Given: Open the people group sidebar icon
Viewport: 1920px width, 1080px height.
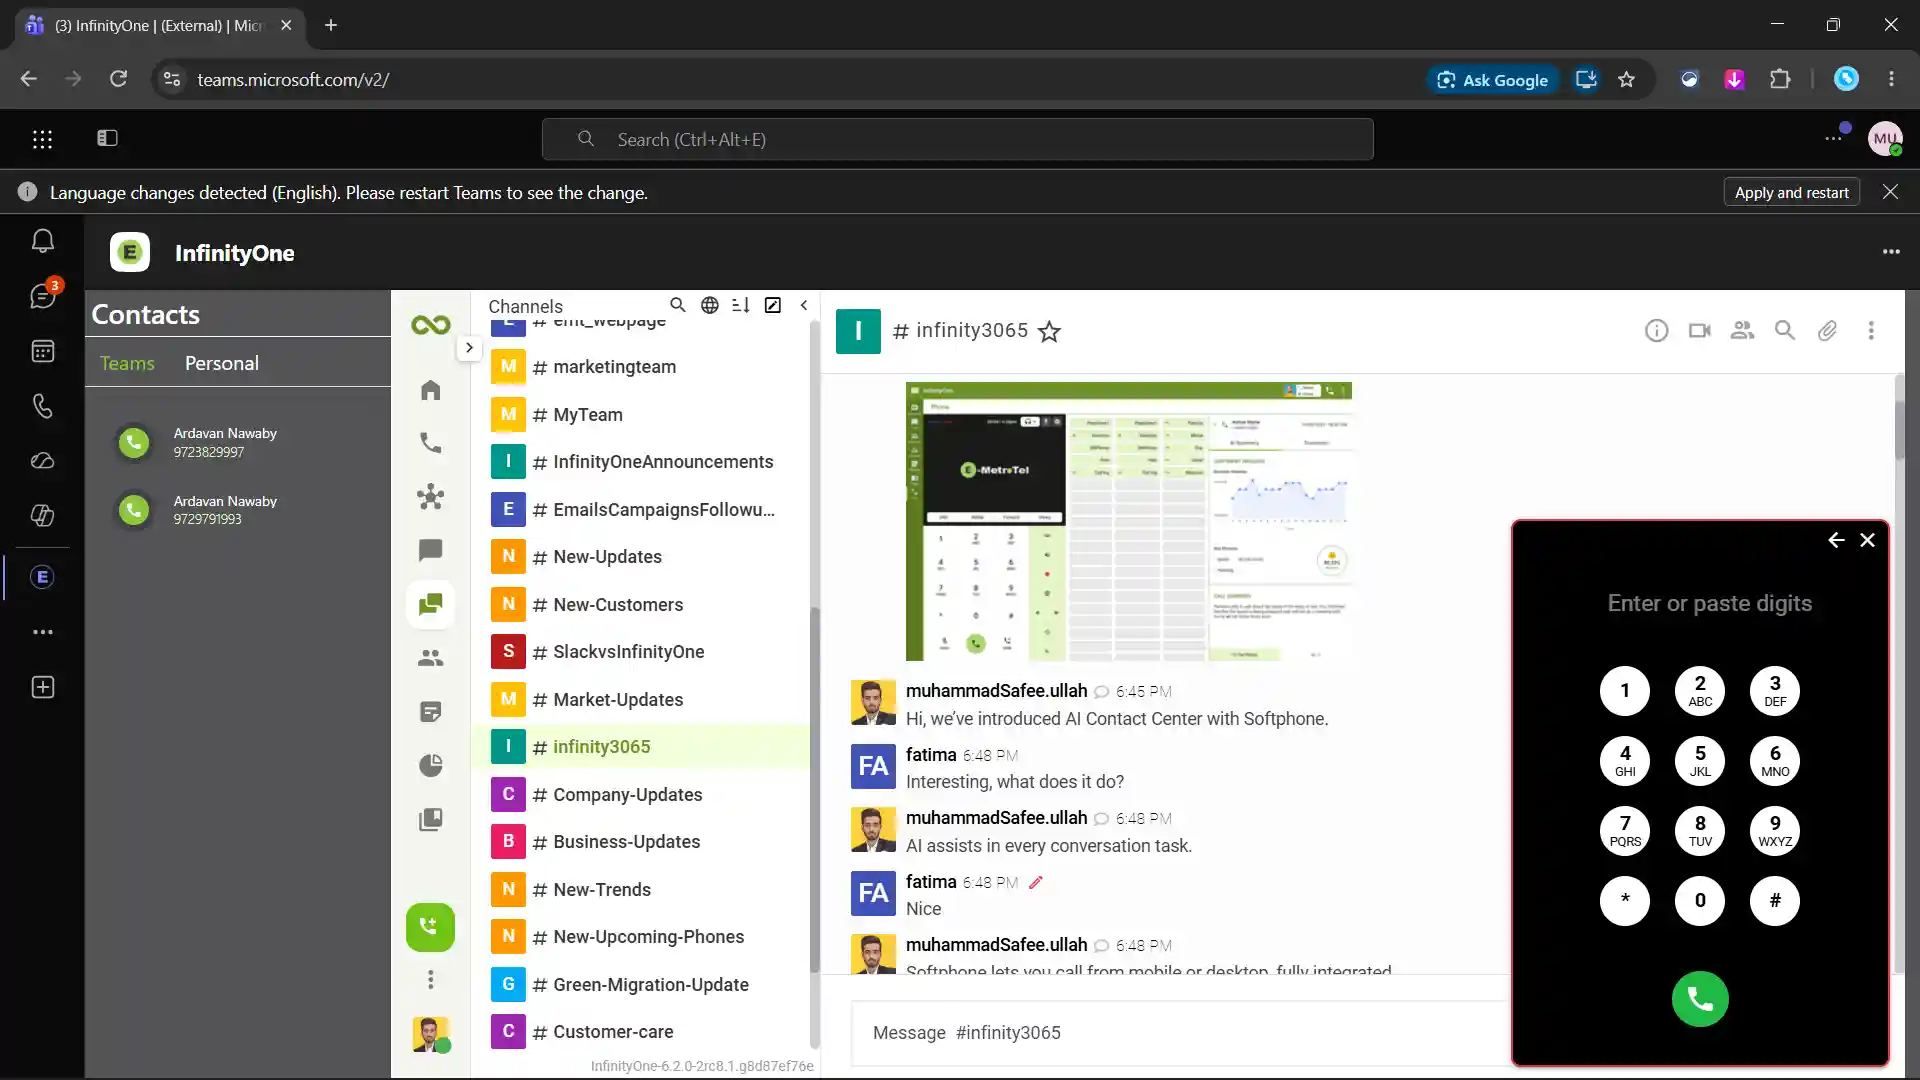Looking at the screenshot, I should click(x=430, y=658).
